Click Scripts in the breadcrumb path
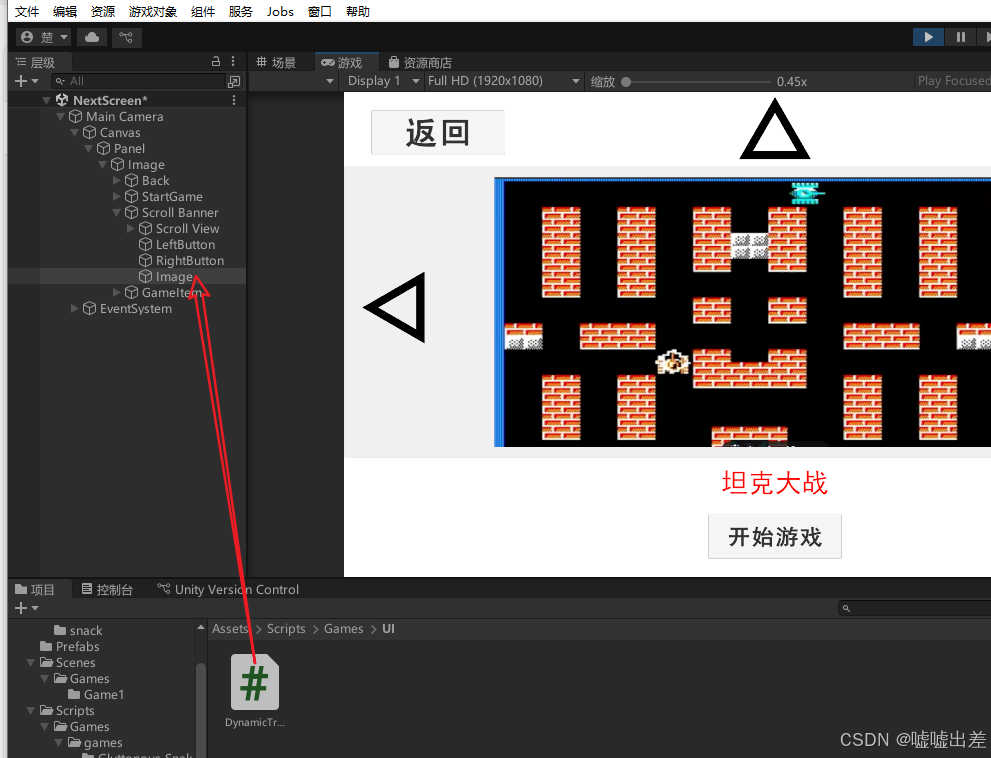 (286, 628)
